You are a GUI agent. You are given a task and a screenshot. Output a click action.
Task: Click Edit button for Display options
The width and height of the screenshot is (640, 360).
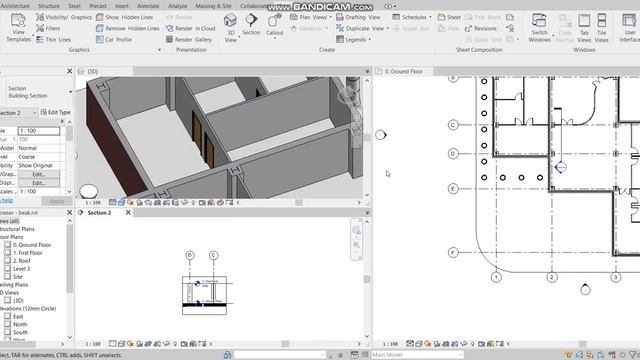pyautogui.click(x=39, y=183)
